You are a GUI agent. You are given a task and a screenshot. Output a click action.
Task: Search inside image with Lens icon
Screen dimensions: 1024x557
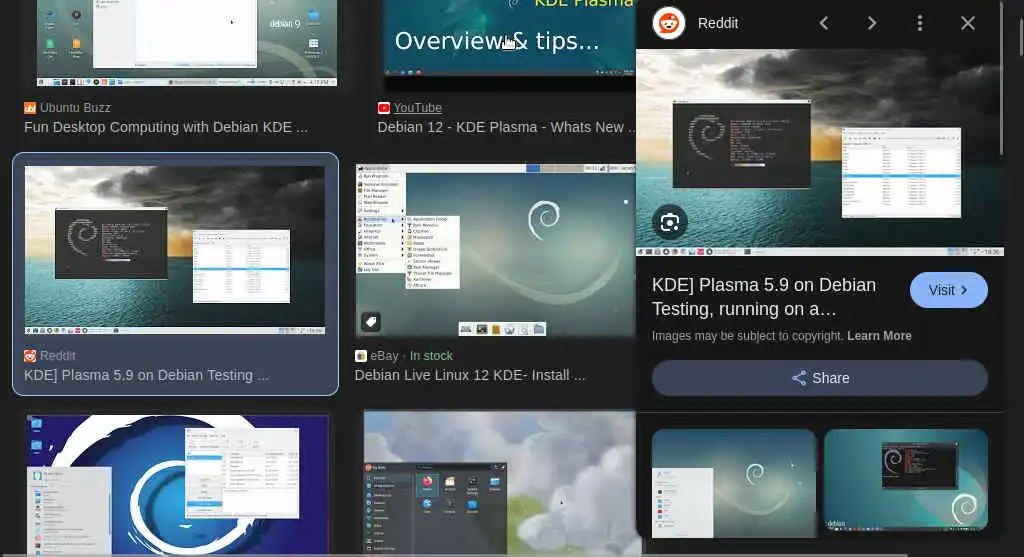(669, 223)
